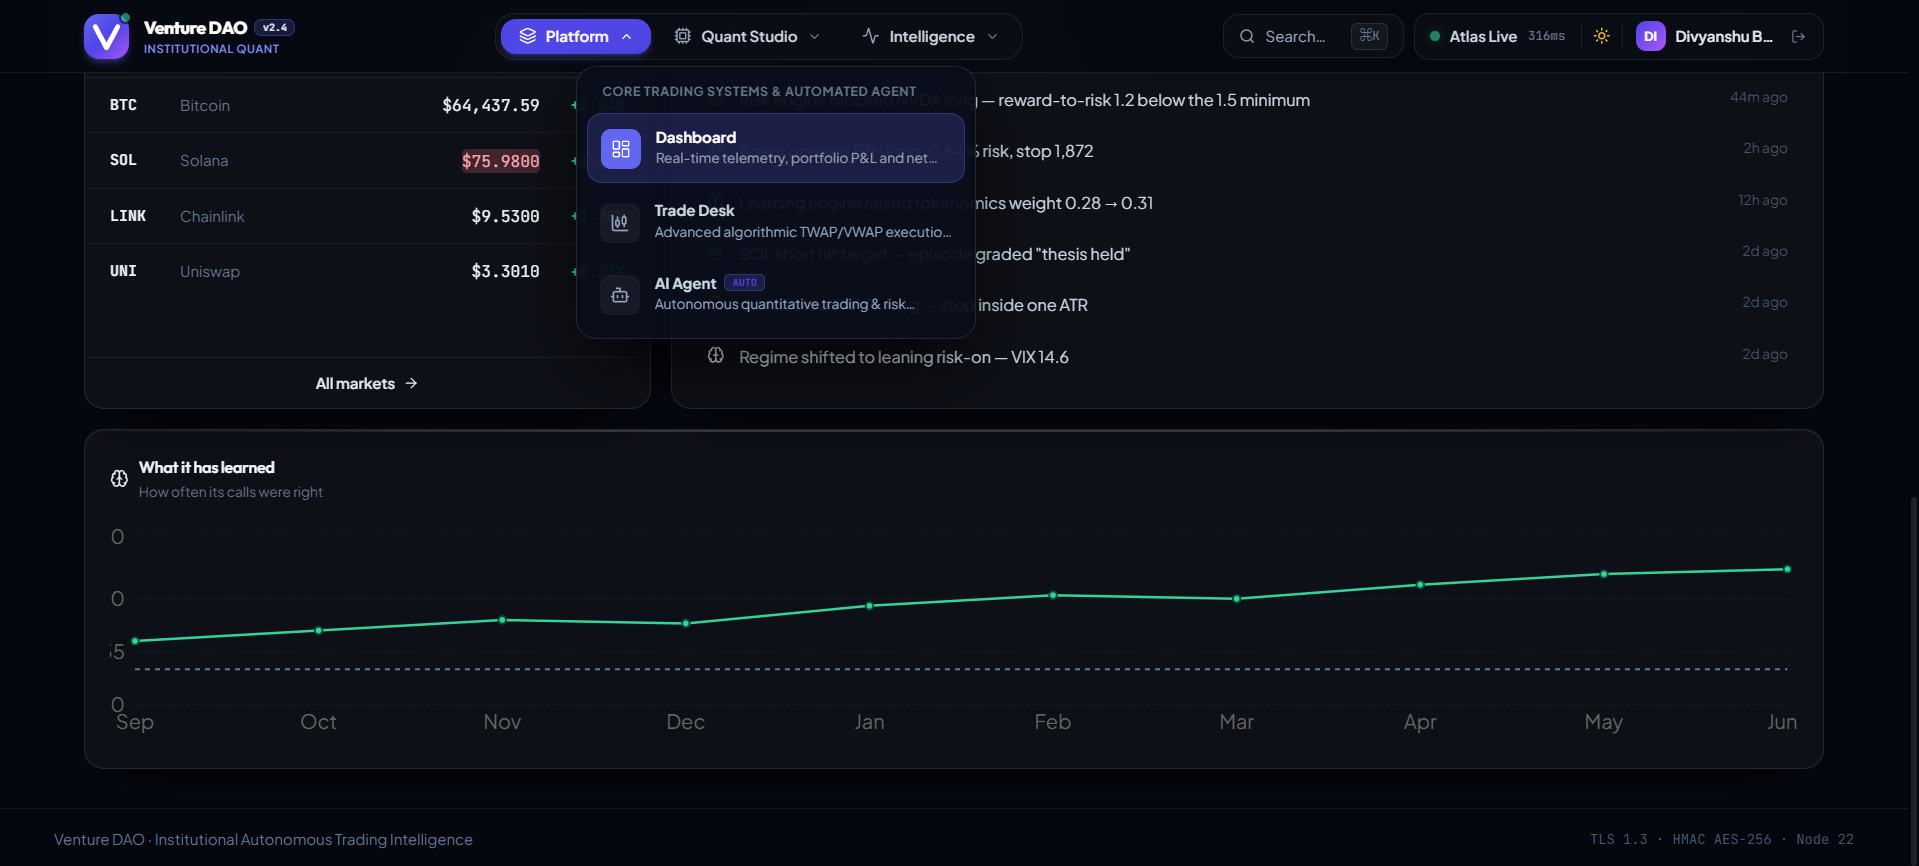Image resolution: width=1919 pixels, height=866 pixels.
Task: Click the highlighted Solana price $75.9800
Action: 500,161
